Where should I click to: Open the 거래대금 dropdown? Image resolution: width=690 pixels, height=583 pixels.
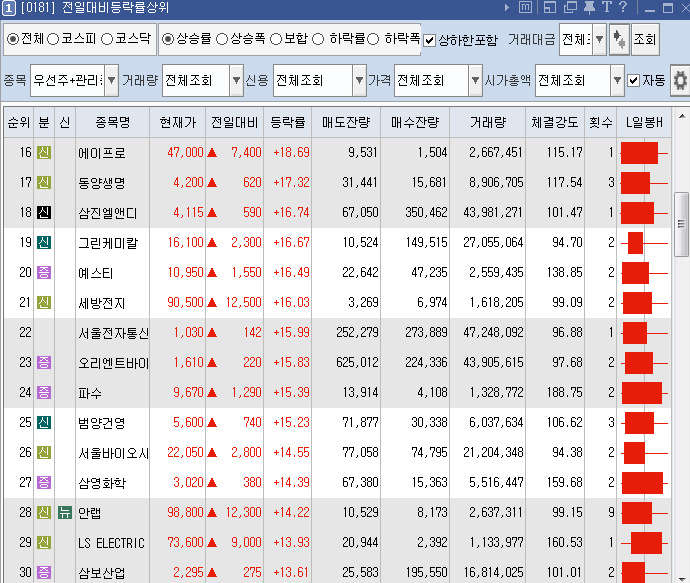[x=599, y=40]
